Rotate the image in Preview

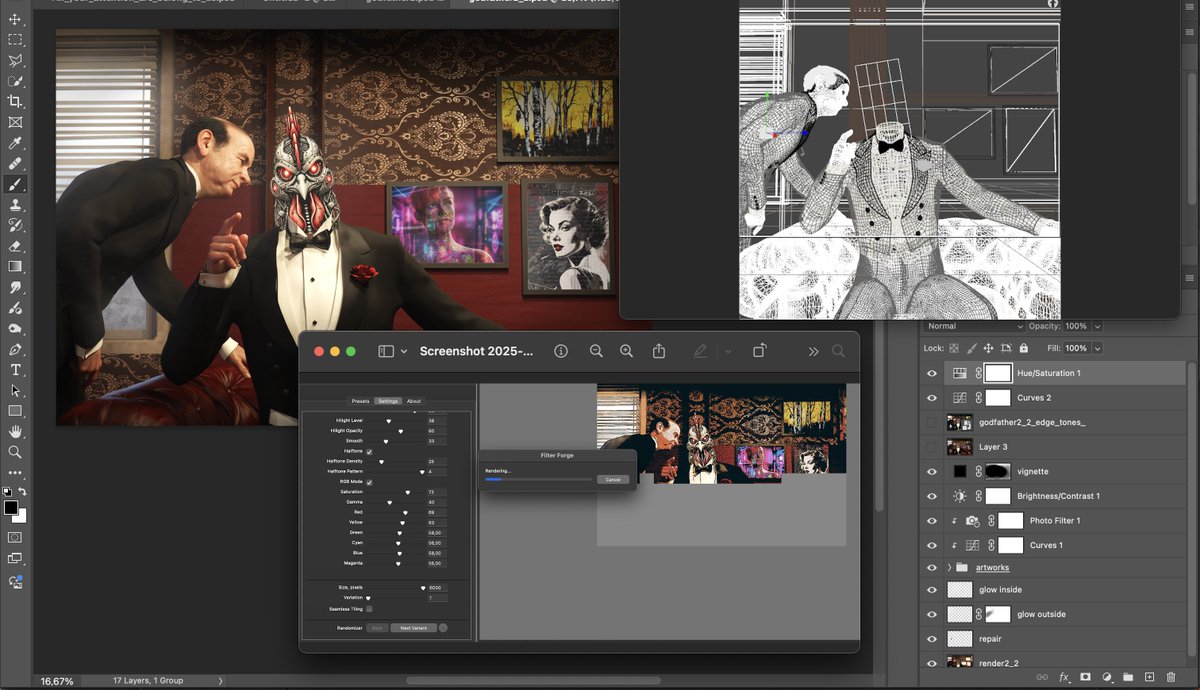click(760, 351)
